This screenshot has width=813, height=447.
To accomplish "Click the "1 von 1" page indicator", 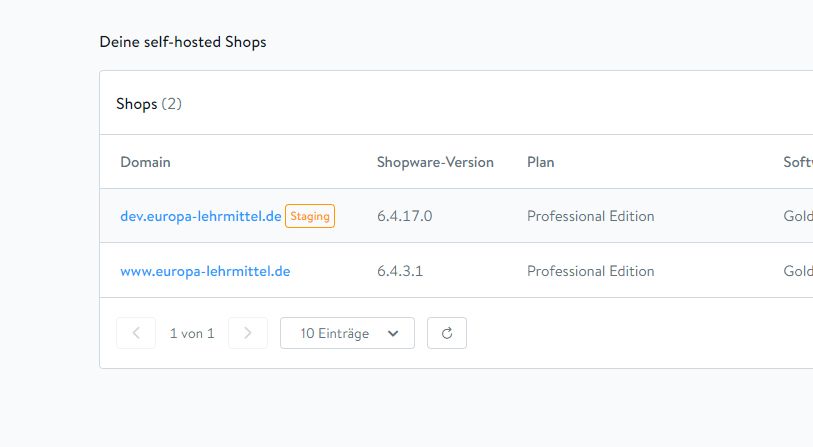I will tap(192, 333).
